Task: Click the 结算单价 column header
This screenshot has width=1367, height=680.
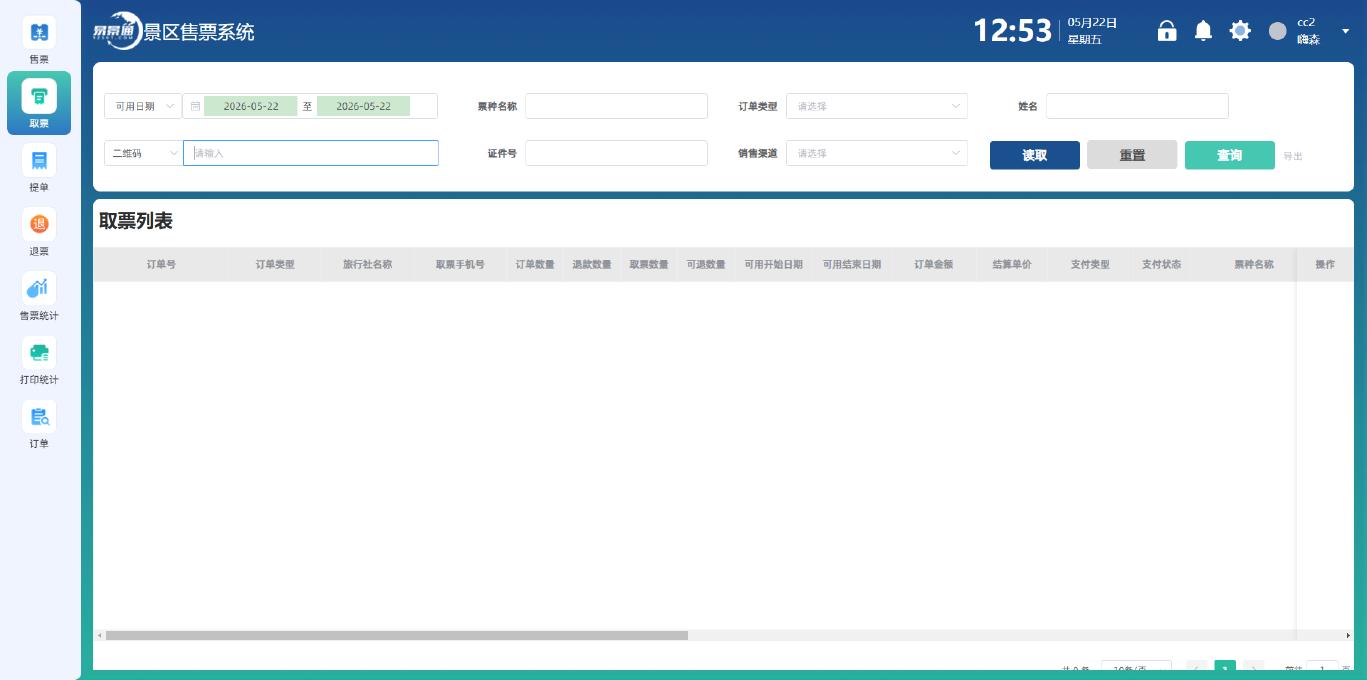Action: pyautogui.click(x=1011, y=265)
